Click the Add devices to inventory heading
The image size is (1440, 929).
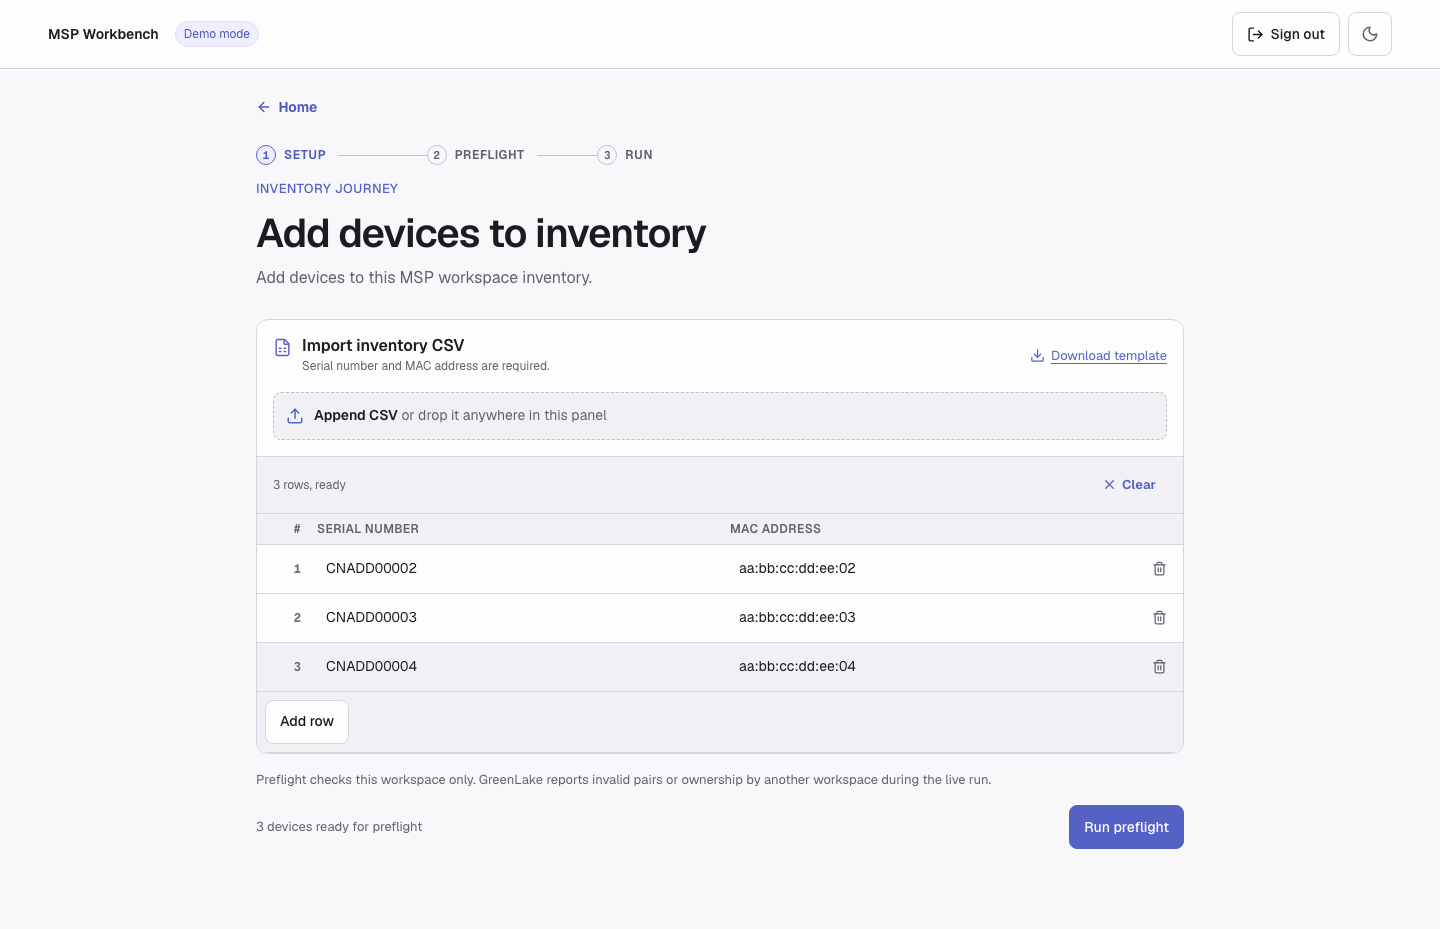tap(481, 234)
